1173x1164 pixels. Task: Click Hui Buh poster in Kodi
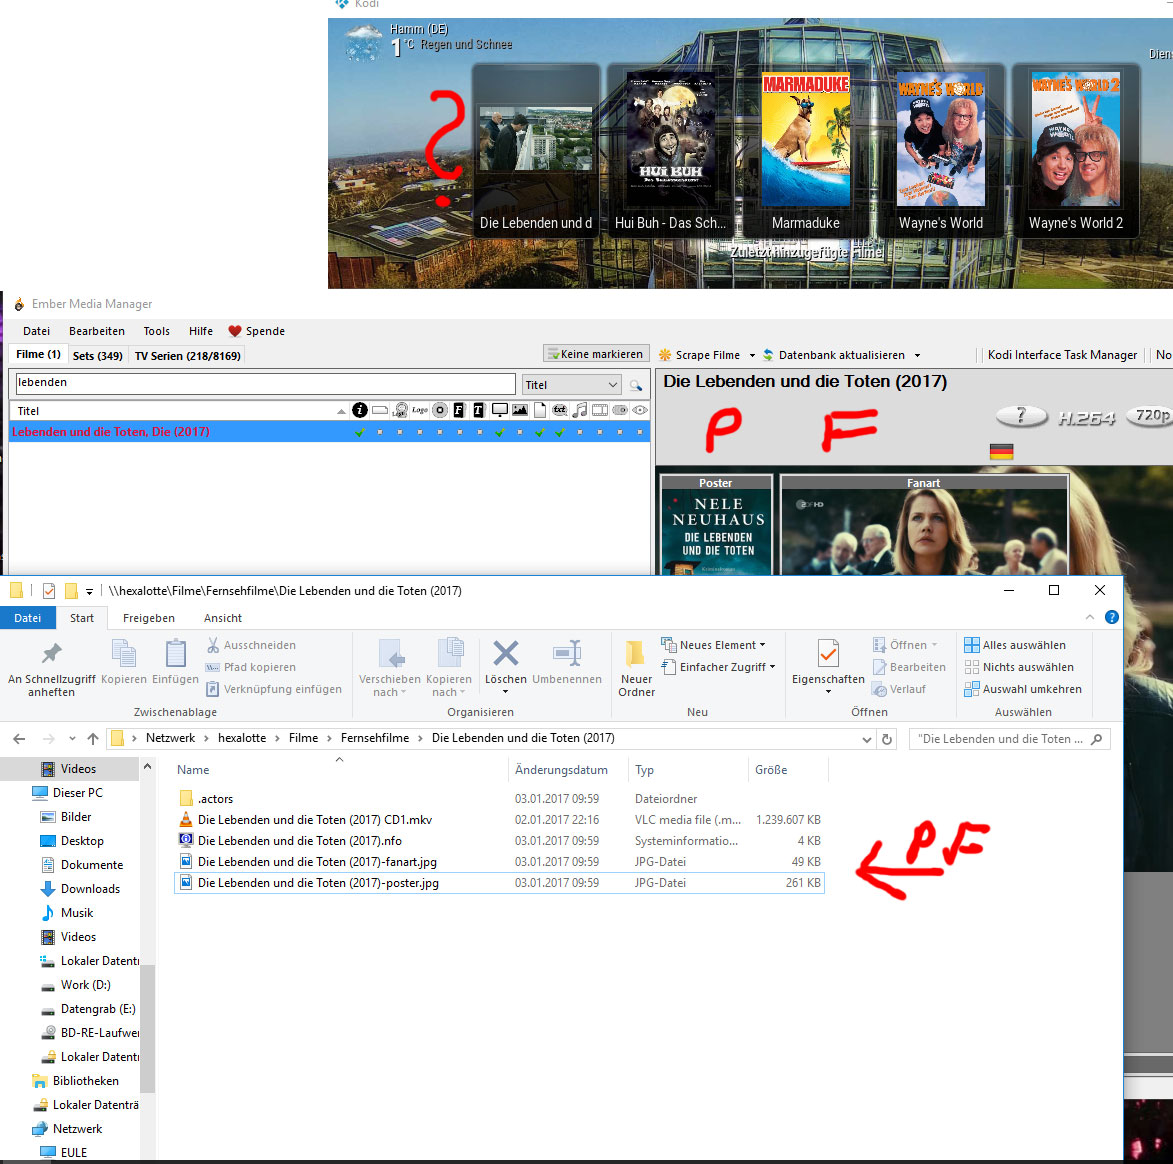tap(670, 140)
